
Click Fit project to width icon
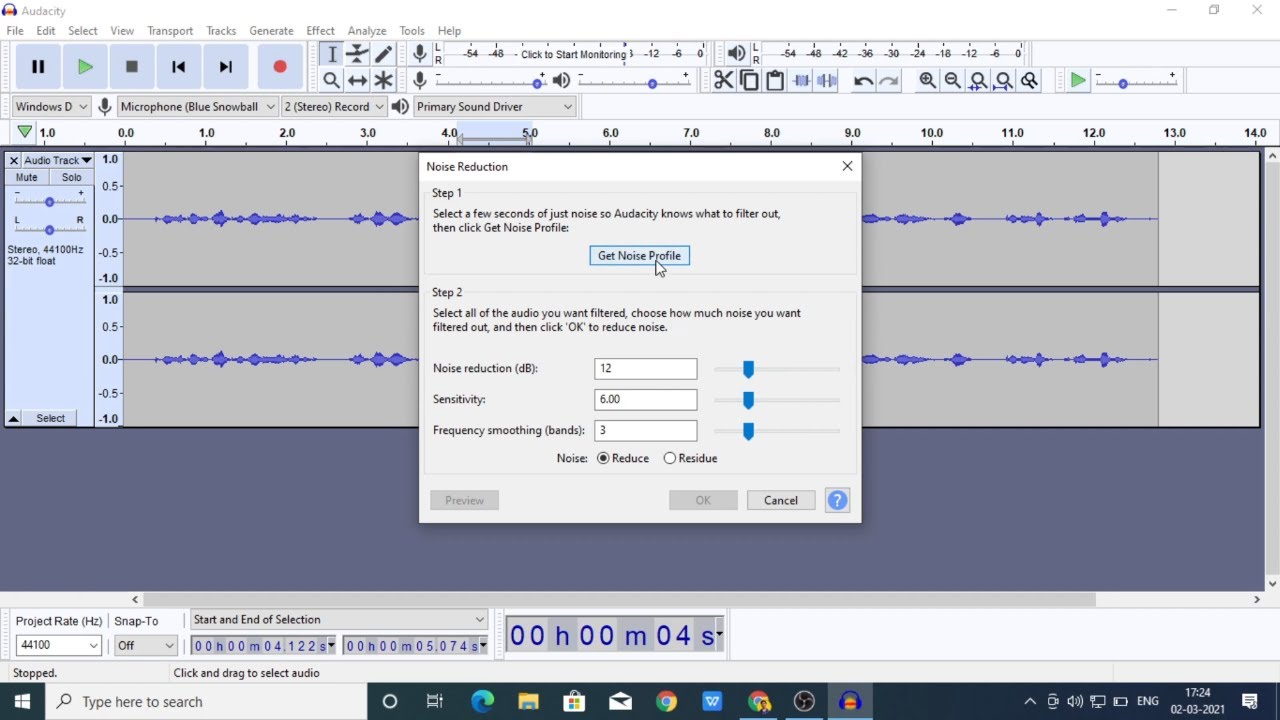1003,81
